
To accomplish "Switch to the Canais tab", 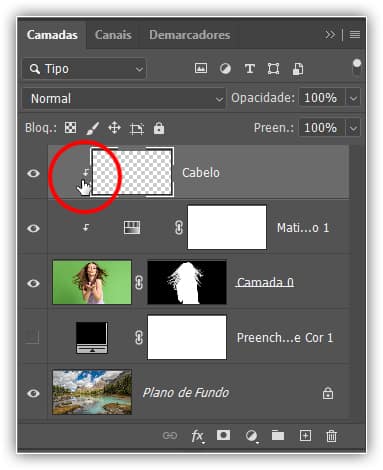I will [113, 35].
